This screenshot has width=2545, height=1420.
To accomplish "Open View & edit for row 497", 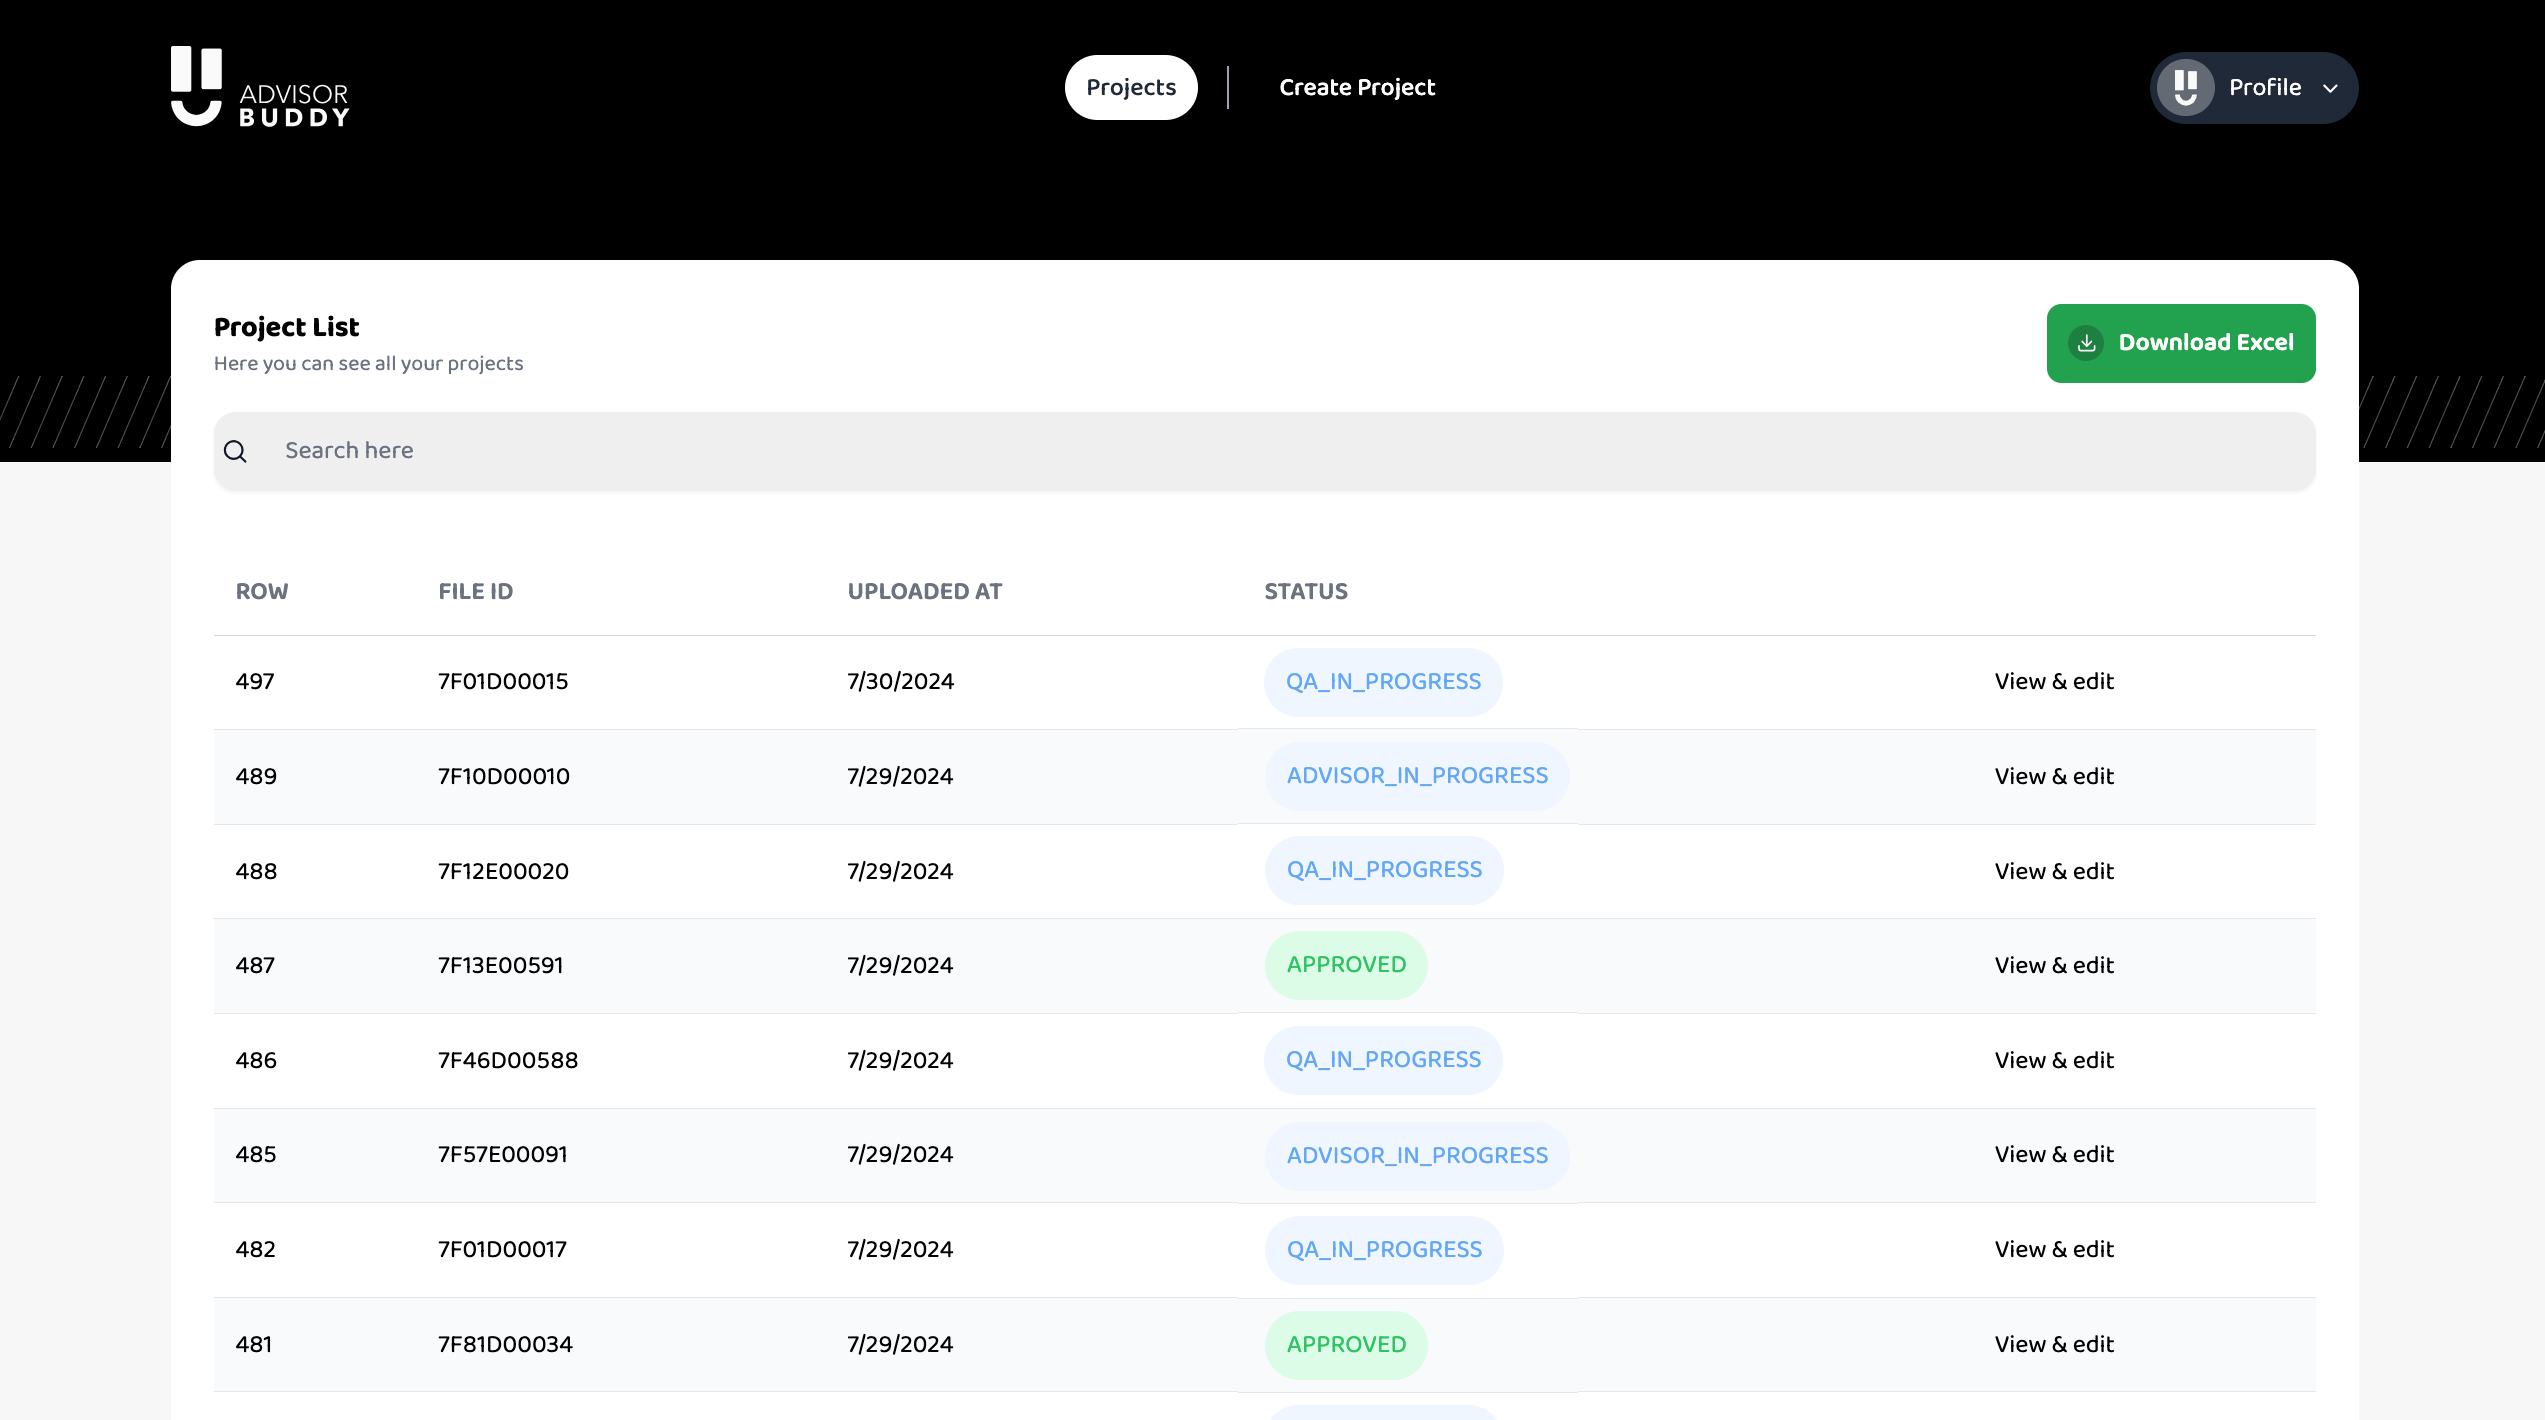I will coord(2053,682).
